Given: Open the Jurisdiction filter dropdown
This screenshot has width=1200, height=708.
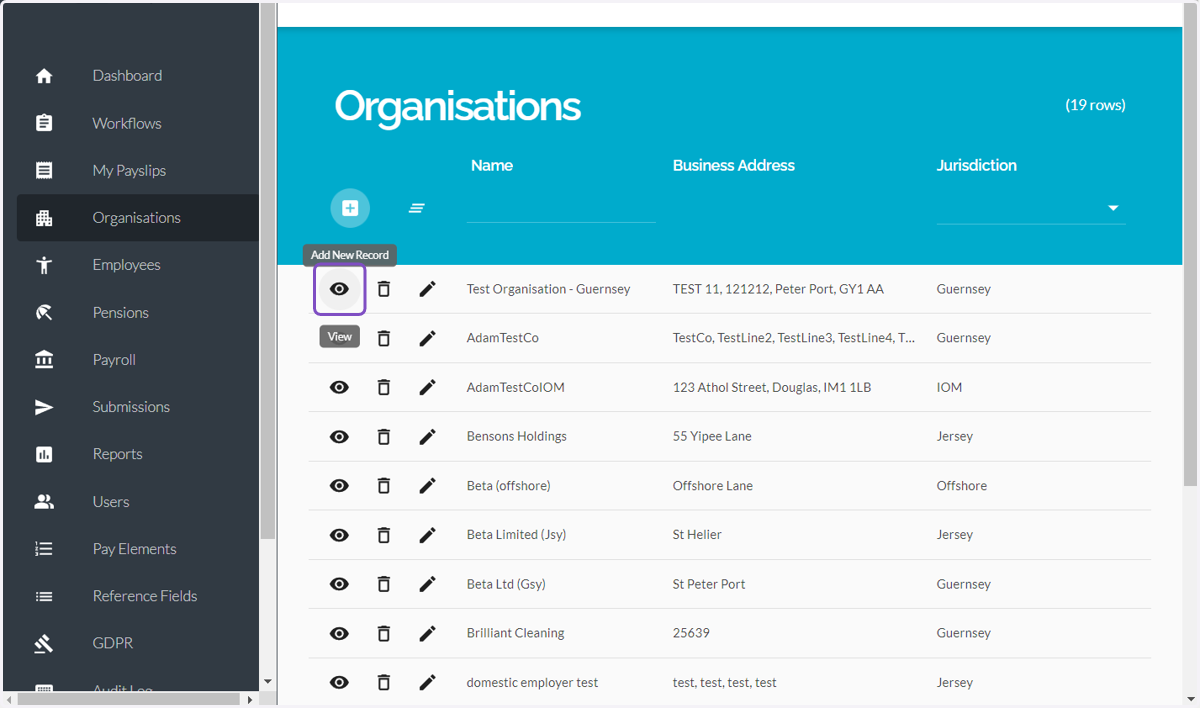Looking at the screenshot, I should coord(1031,208).
